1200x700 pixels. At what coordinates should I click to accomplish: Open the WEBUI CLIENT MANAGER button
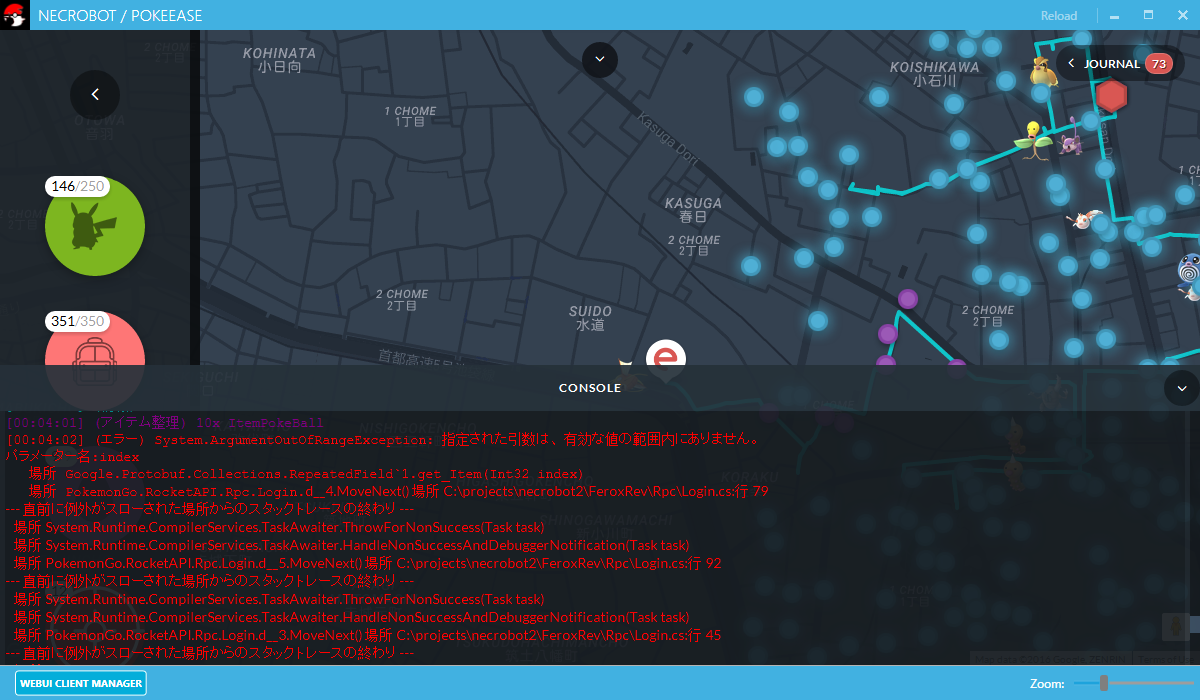click(x=80, y=683)
